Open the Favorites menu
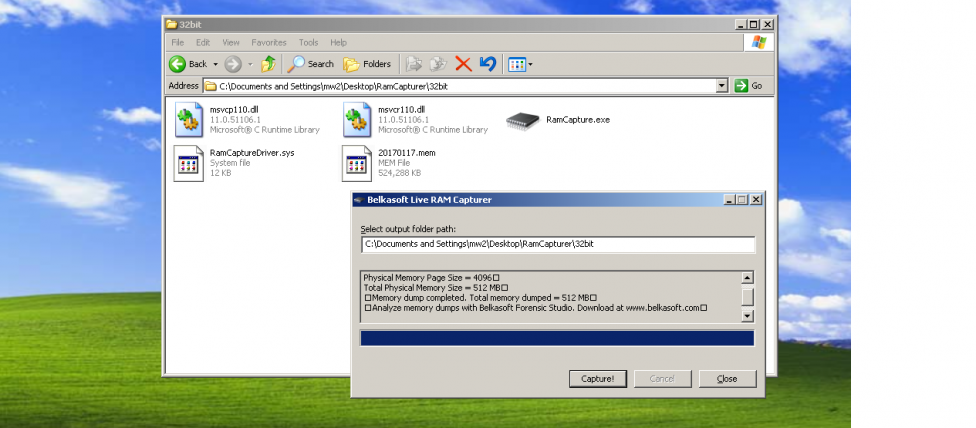The height and width of the screenshot is (428, 976). click(269, 43)
